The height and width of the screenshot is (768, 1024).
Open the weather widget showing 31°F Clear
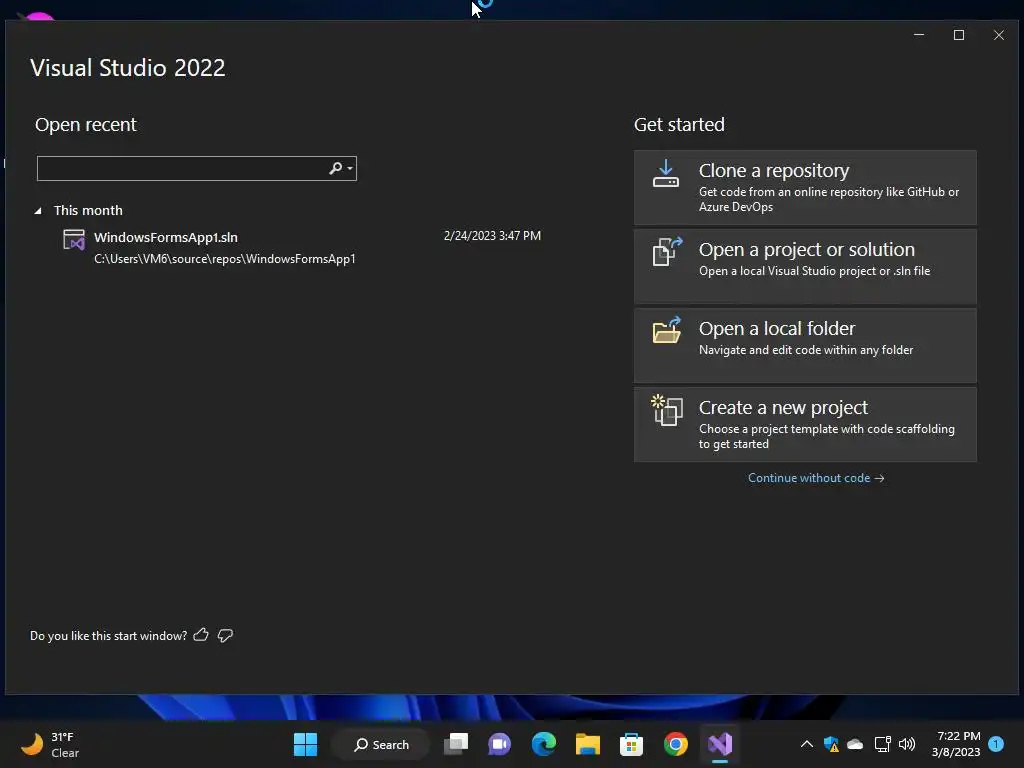point(51,744)
